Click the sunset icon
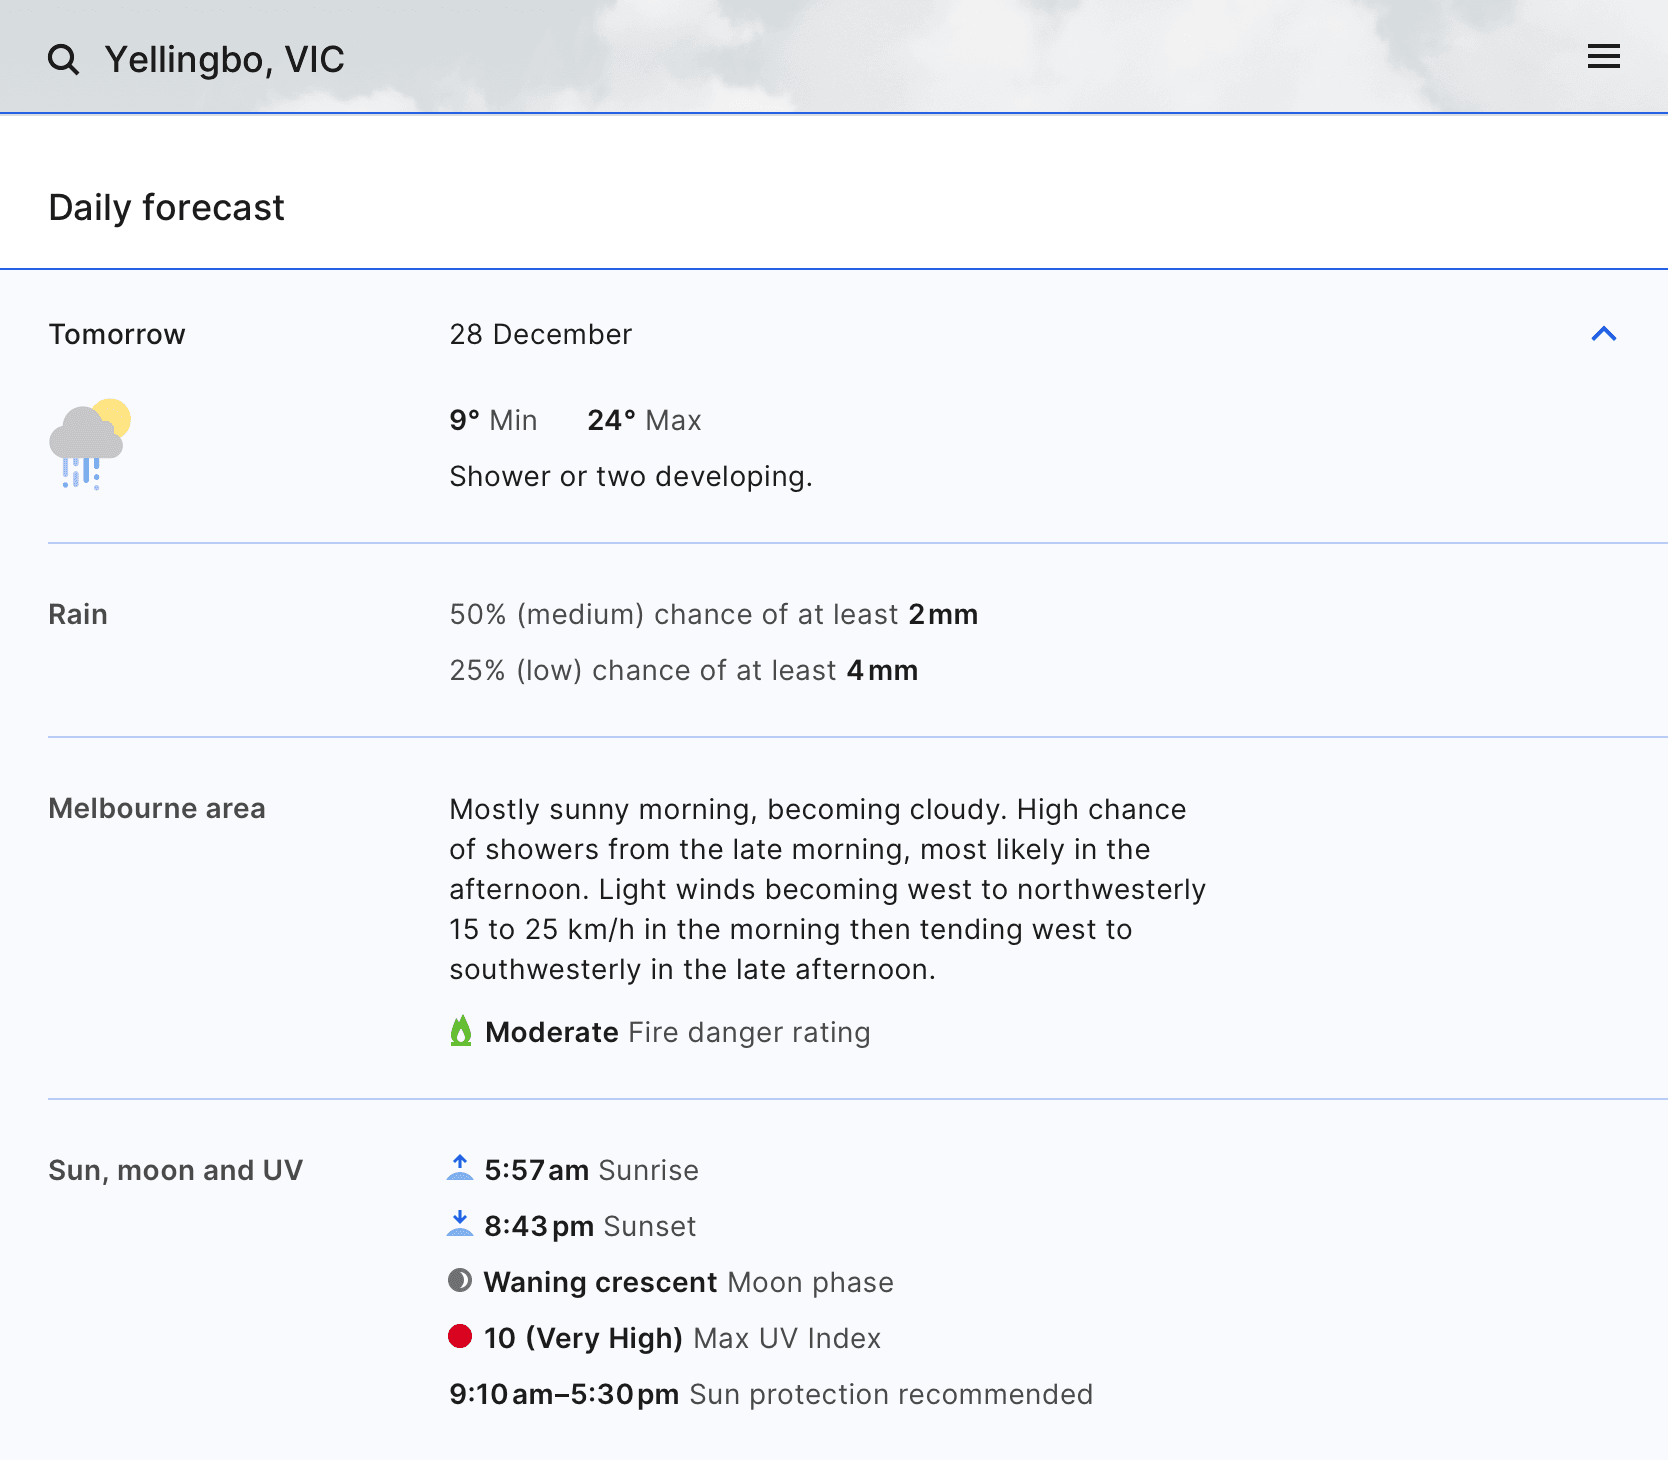 tap(459, 1225)
